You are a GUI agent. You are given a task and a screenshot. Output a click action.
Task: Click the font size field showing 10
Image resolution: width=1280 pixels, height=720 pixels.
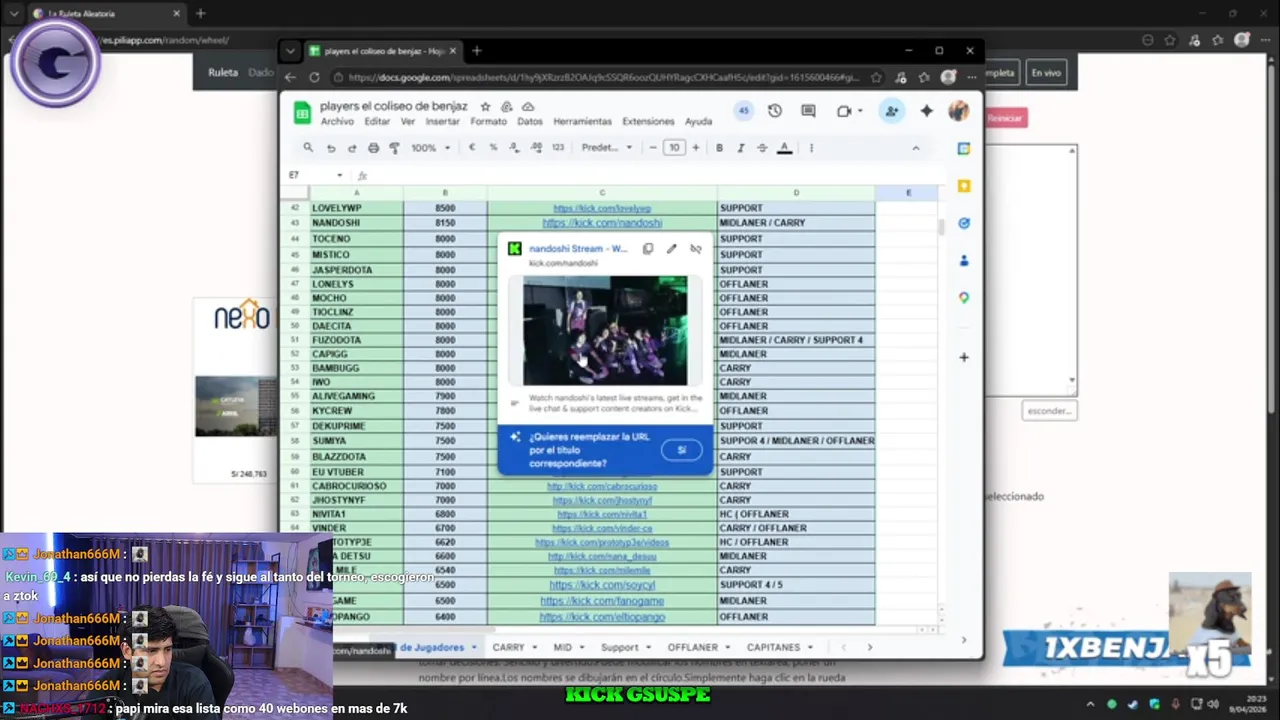[674, 148]
